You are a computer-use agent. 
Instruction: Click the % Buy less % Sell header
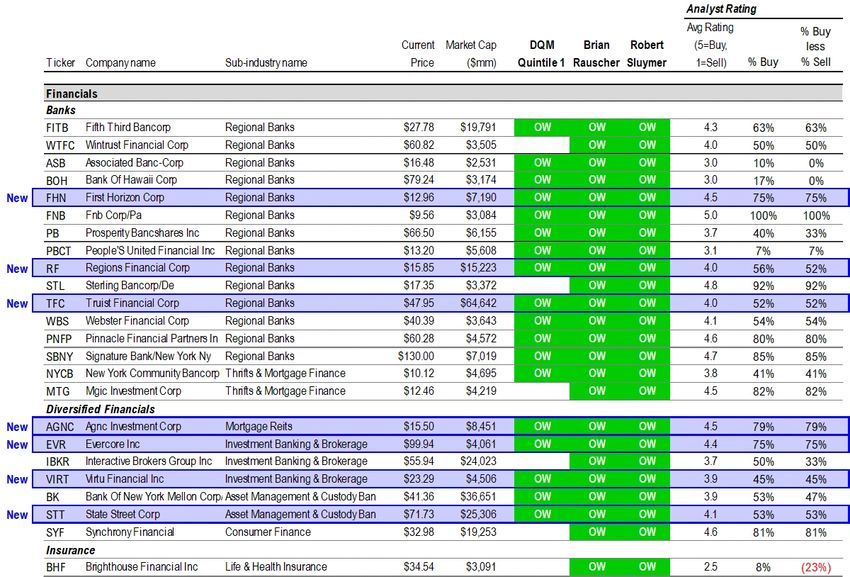(x=815, y=47)
